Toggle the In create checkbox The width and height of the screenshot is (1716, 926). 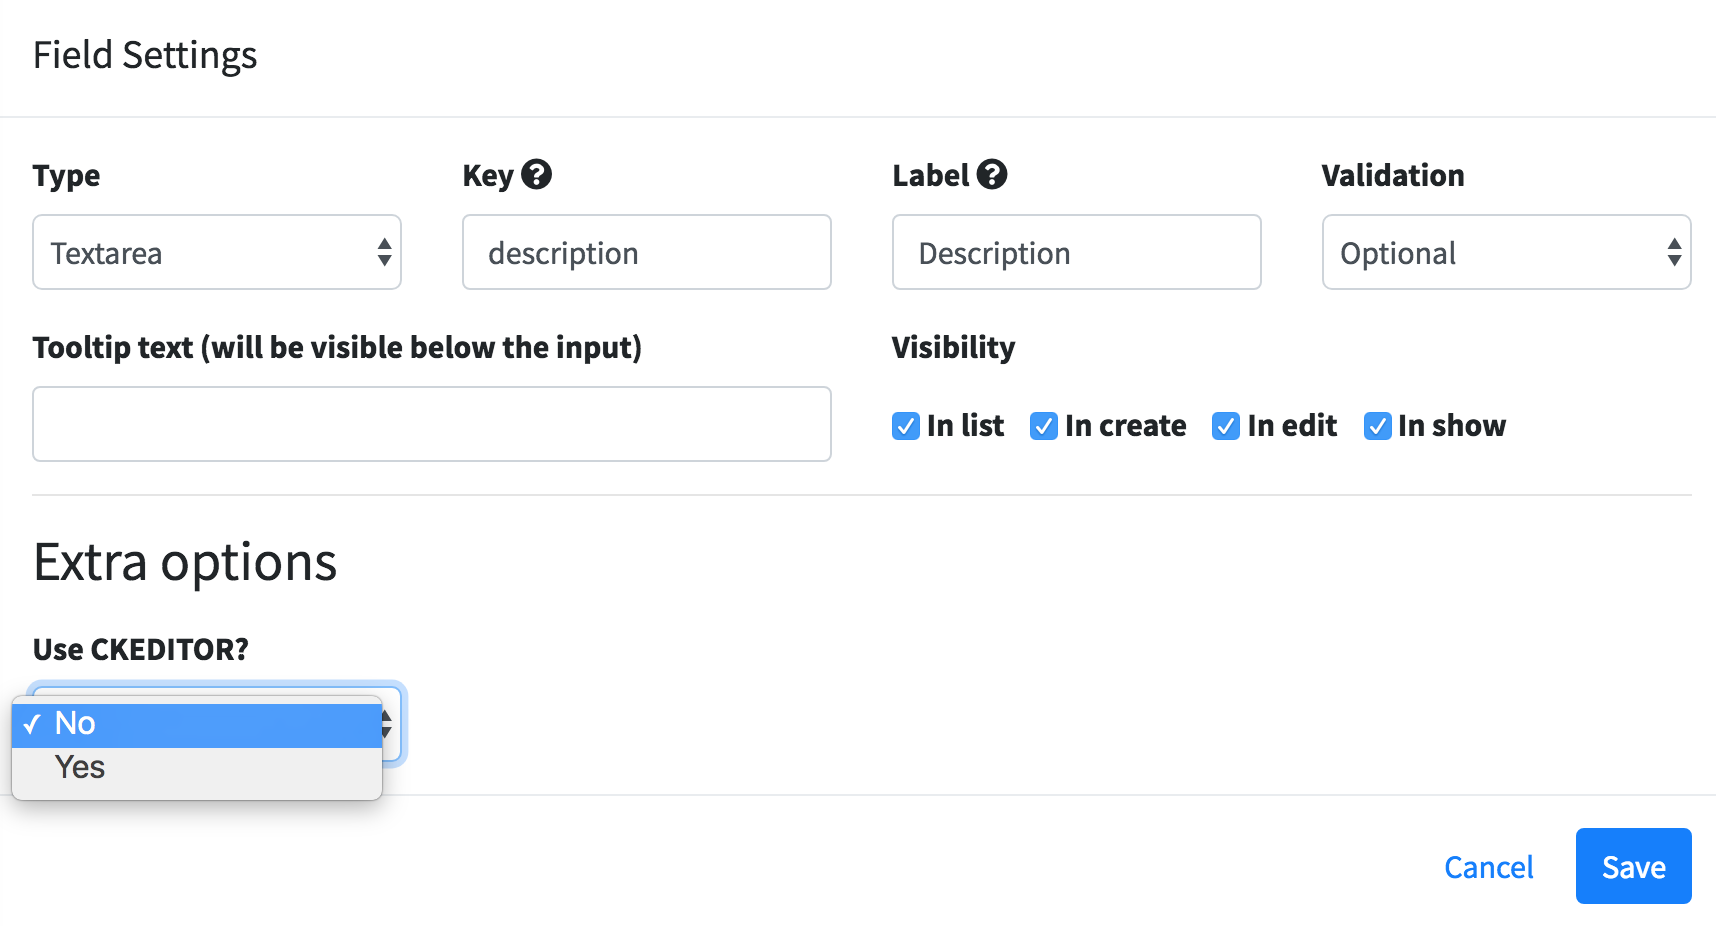pyautogui.click(x=1044, y=426)
